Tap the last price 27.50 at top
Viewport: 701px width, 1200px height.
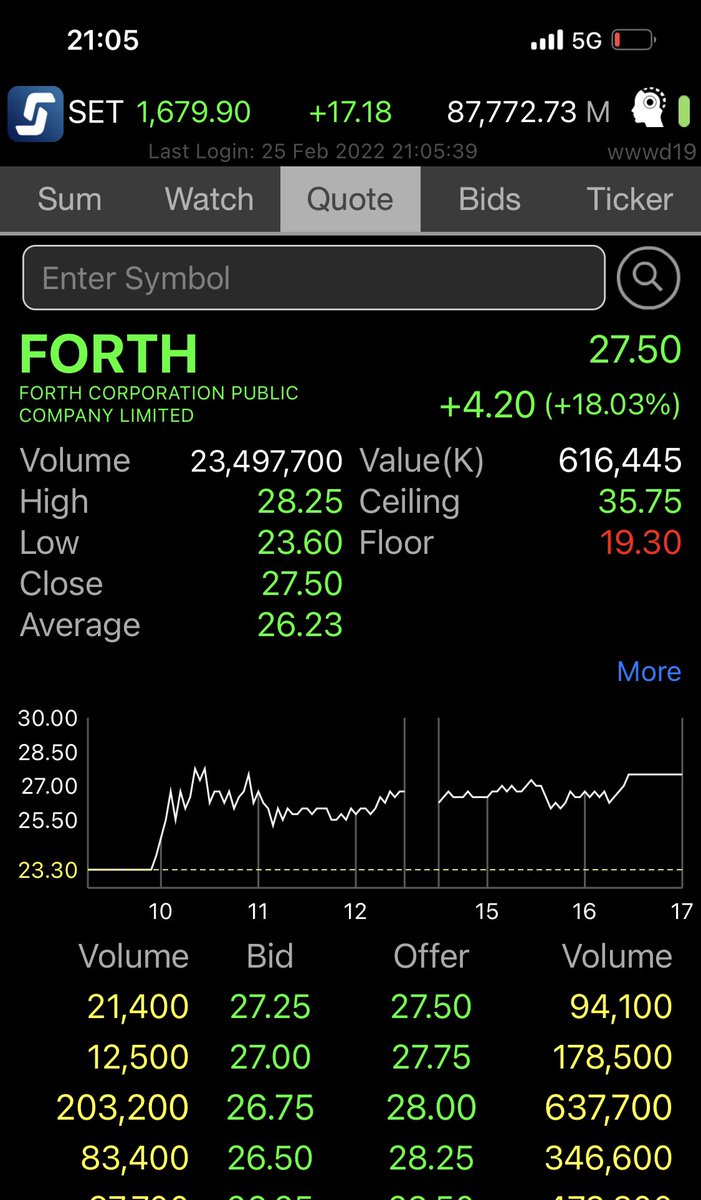point(635,350)
